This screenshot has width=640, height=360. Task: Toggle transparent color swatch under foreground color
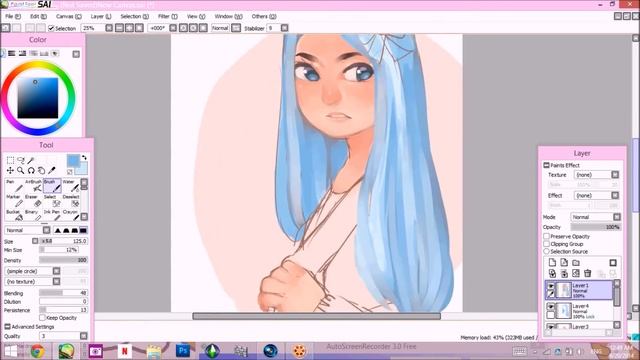click(70, 172)
